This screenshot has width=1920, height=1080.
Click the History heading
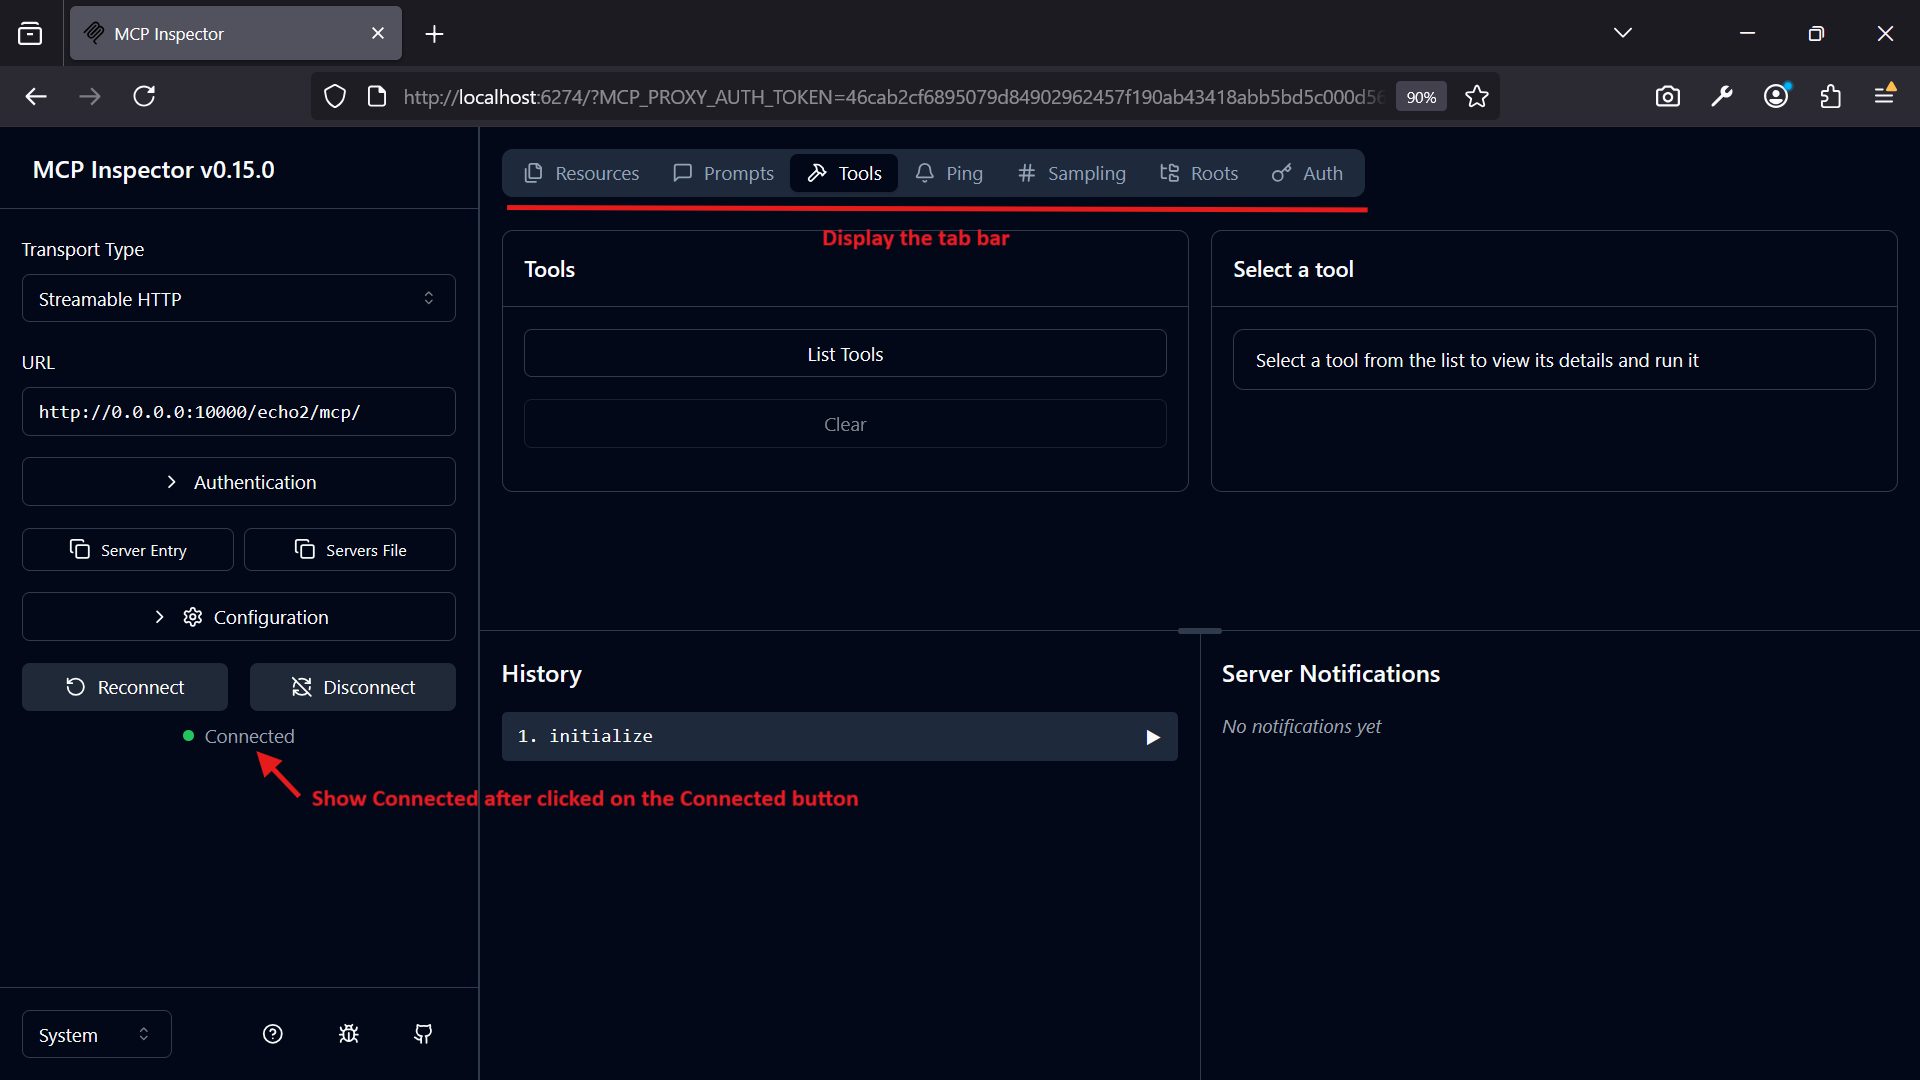(542, 674)
